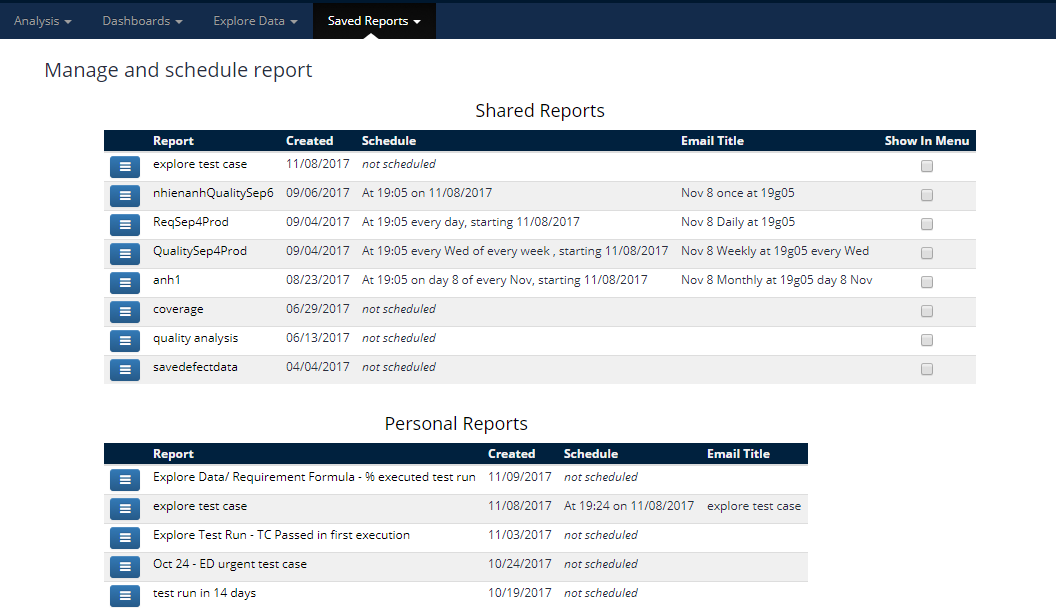Select Explore Test Run - TC Passed report name

[281, 535]
